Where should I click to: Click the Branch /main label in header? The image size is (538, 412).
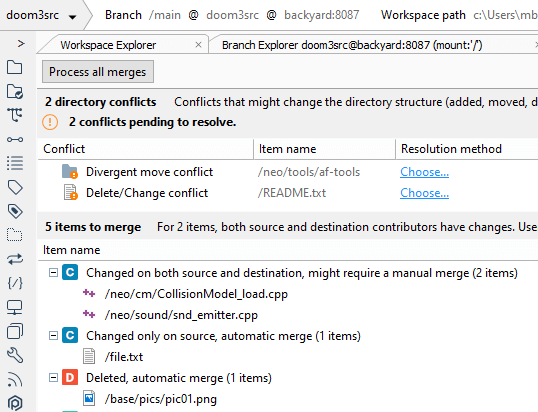point(143,15)
